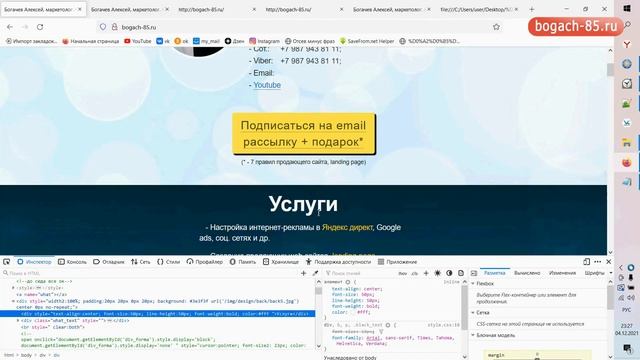The width and height of the screenshot is (640, 360).
Task: Open the tracking protection shield icon
Action: click(103, 27)
